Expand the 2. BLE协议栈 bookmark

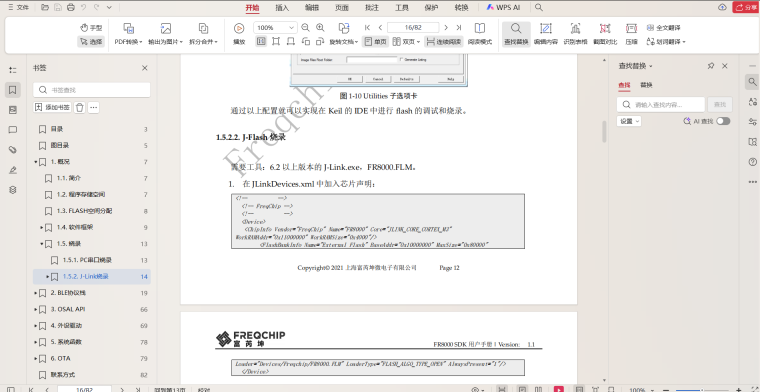point(35,293)
